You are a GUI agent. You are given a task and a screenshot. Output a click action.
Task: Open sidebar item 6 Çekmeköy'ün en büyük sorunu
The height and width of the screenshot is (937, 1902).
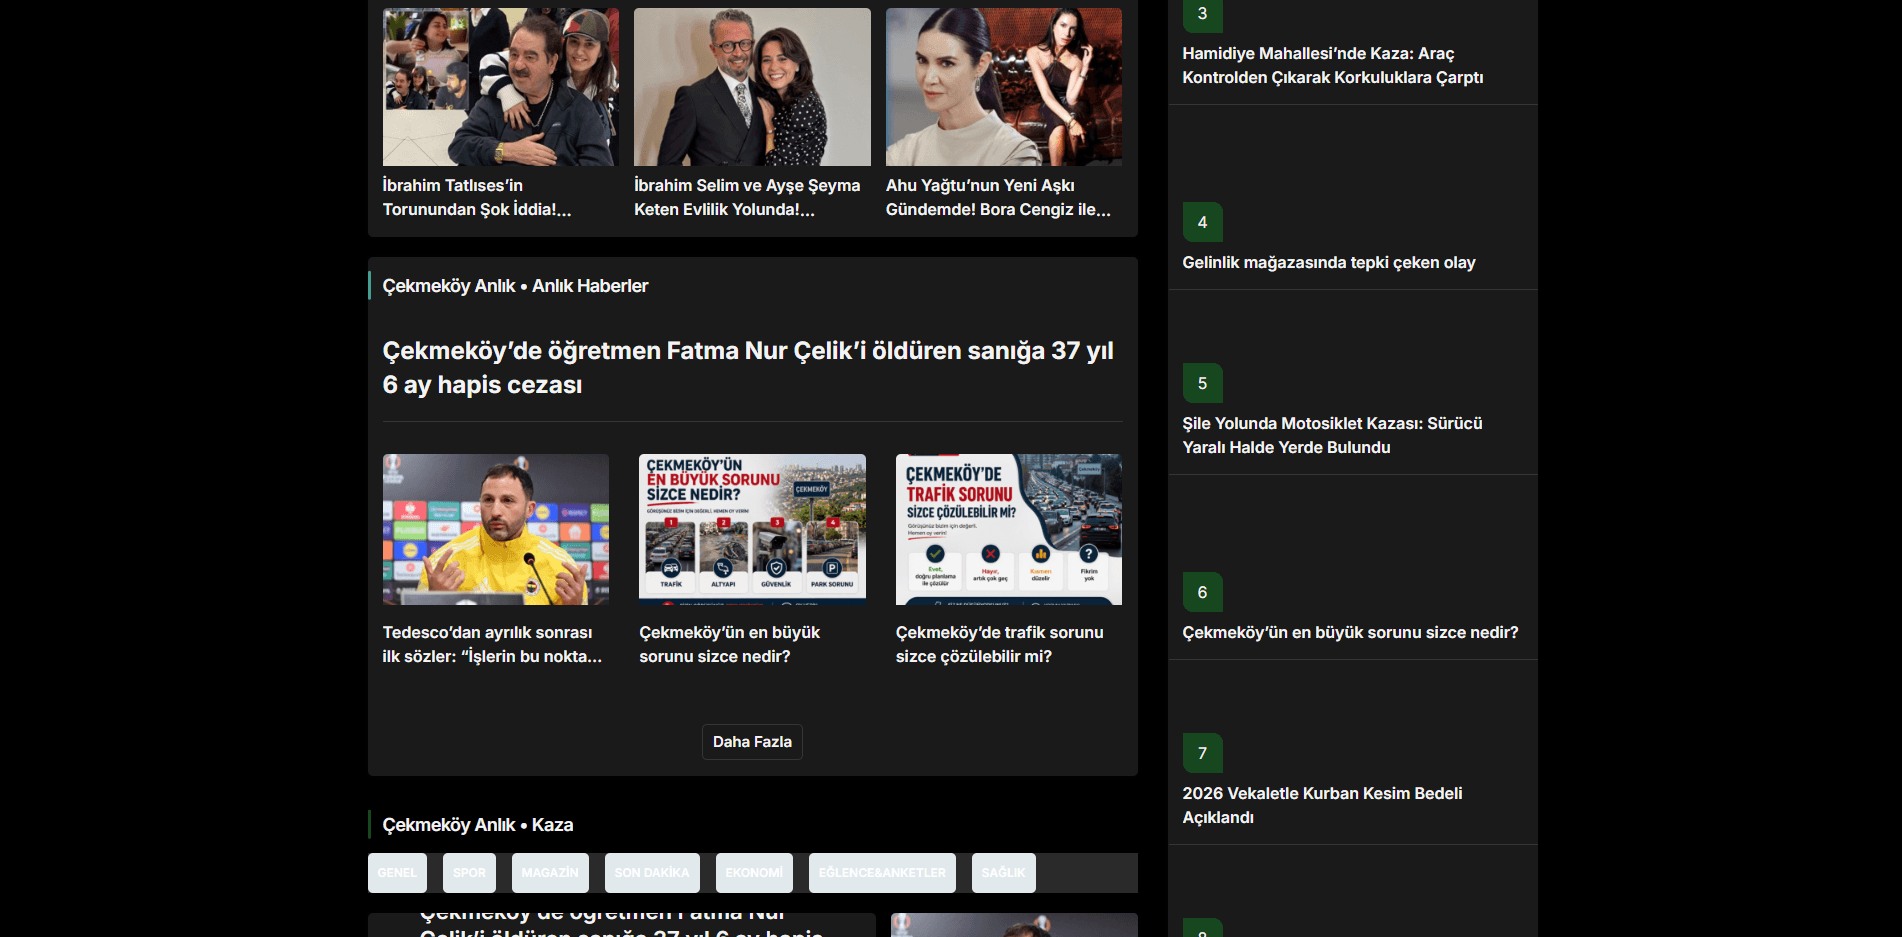click(x=1350, y=632)
